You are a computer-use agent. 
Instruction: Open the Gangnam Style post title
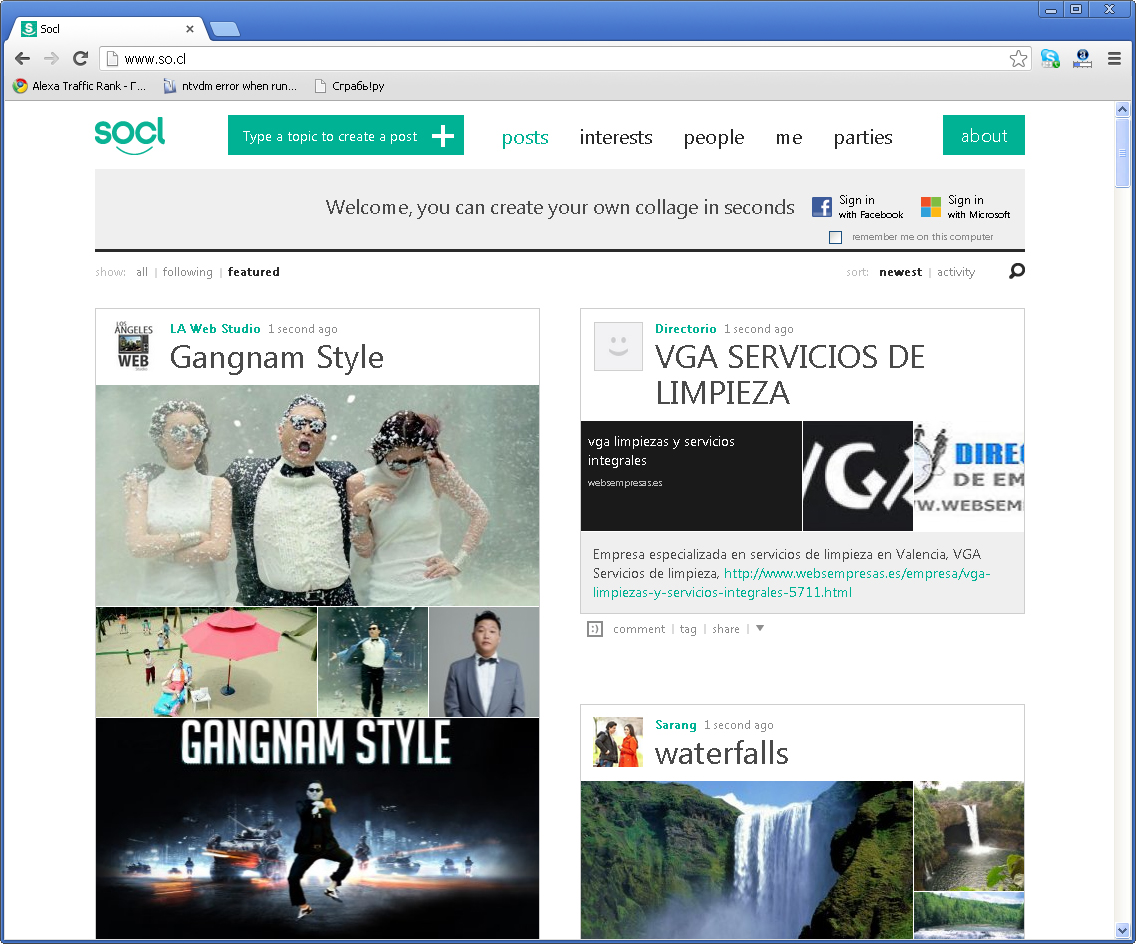coord(277,358)
